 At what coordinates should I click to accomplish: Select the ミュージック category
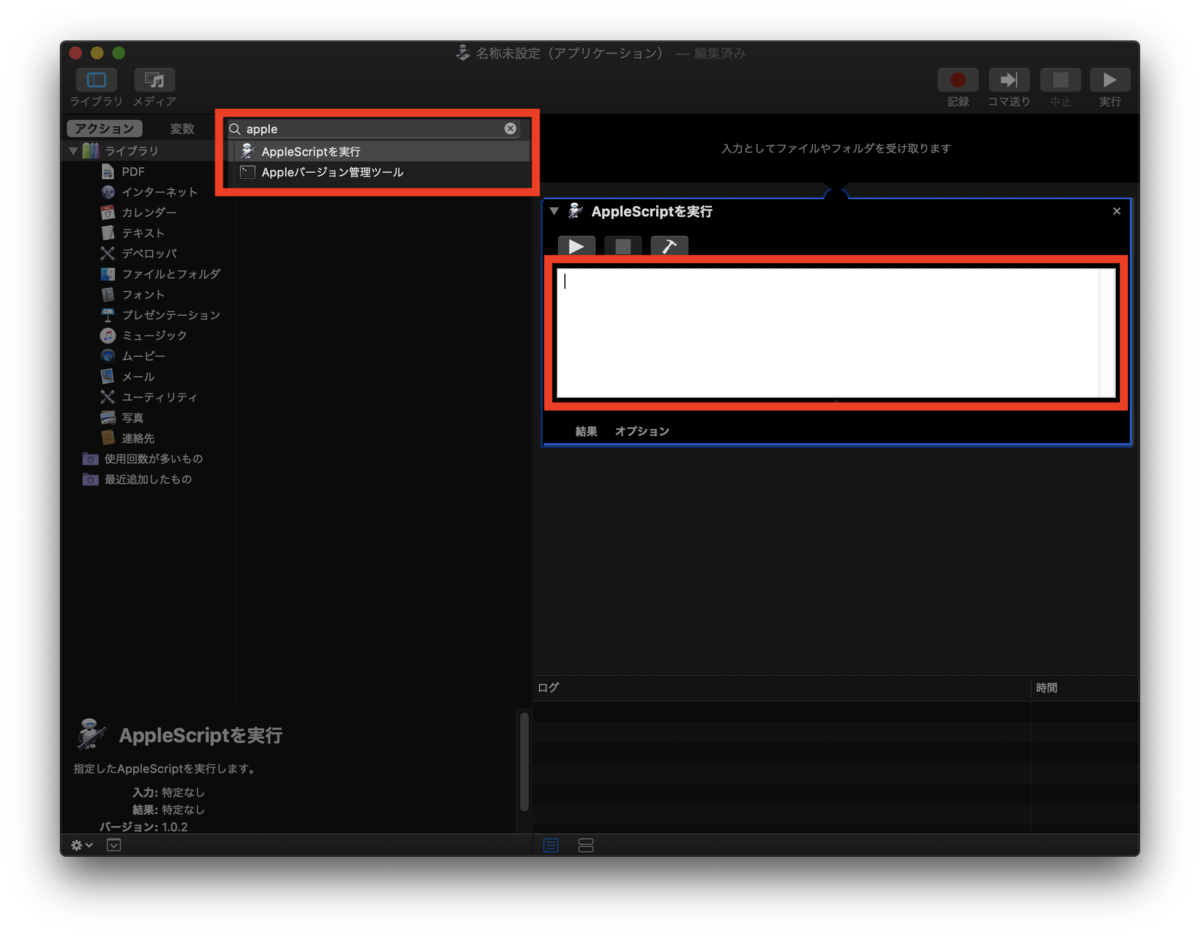(x=144, y=335)
